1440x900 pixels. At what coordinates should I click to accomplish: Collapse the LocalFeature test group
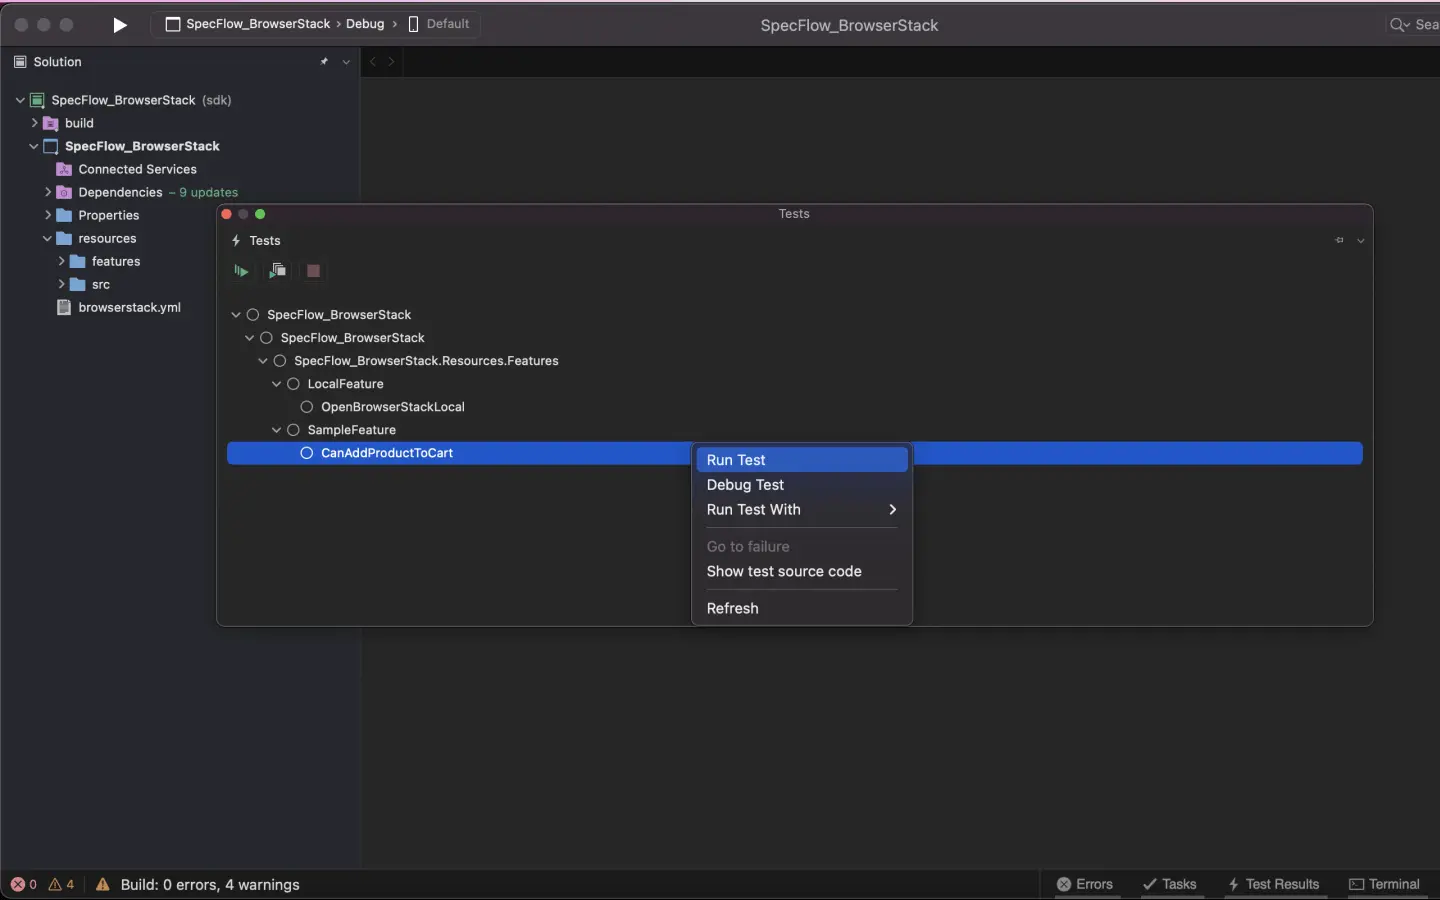click(277, 384)
